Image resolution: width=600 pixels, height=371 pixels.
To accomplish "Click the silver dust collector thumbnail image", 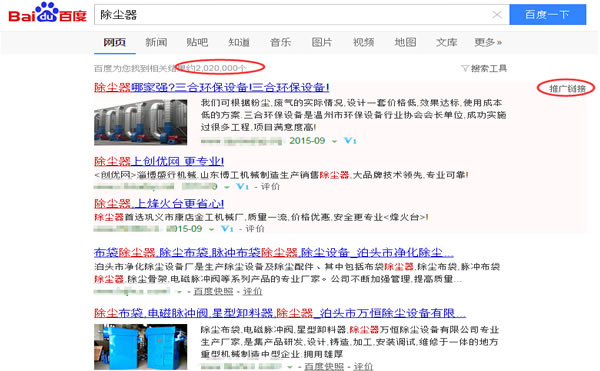I will point(140,122).
